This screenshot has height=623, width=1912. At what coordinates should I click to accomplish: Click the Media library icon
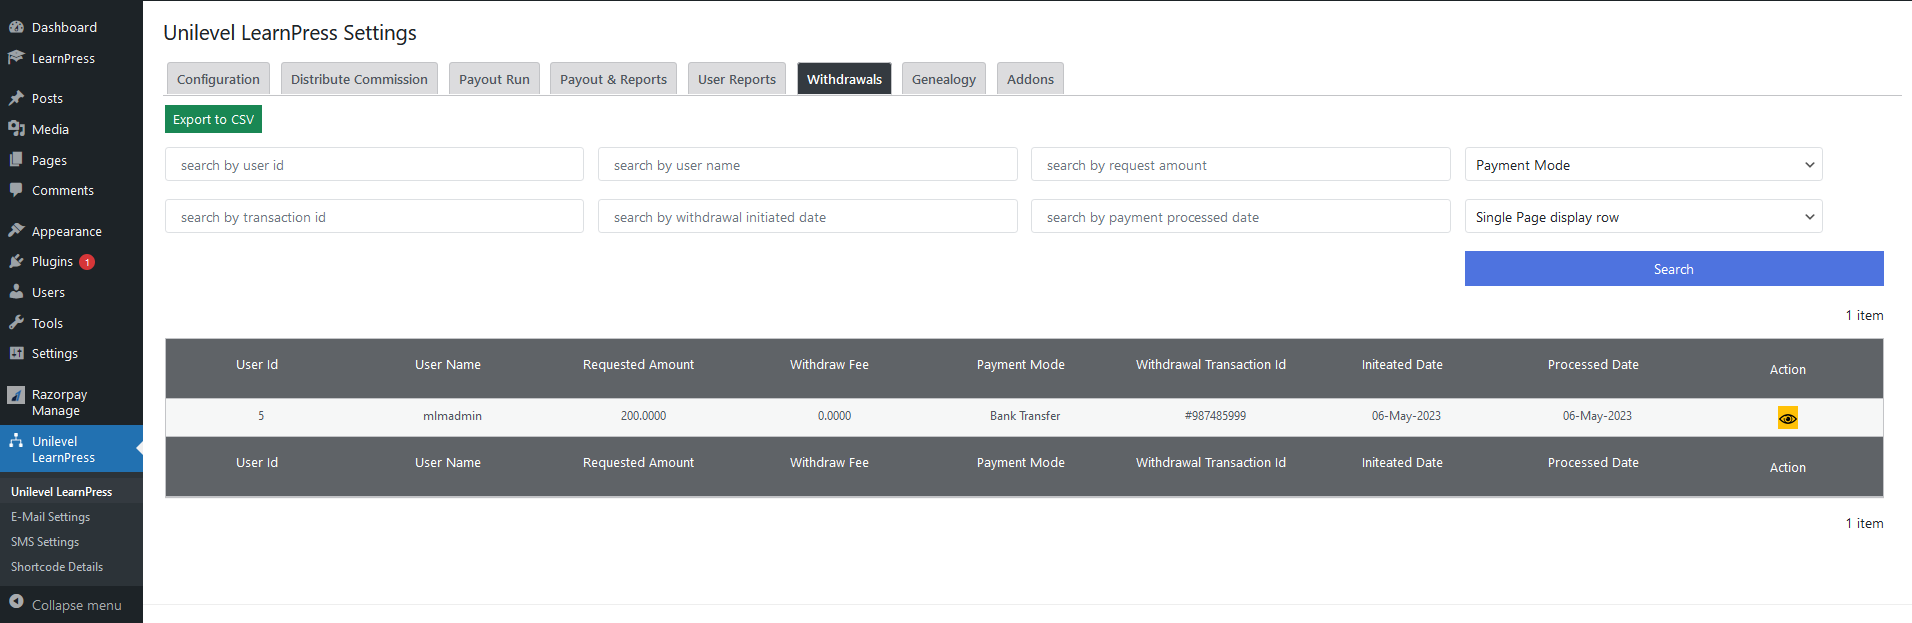[16, 129]
